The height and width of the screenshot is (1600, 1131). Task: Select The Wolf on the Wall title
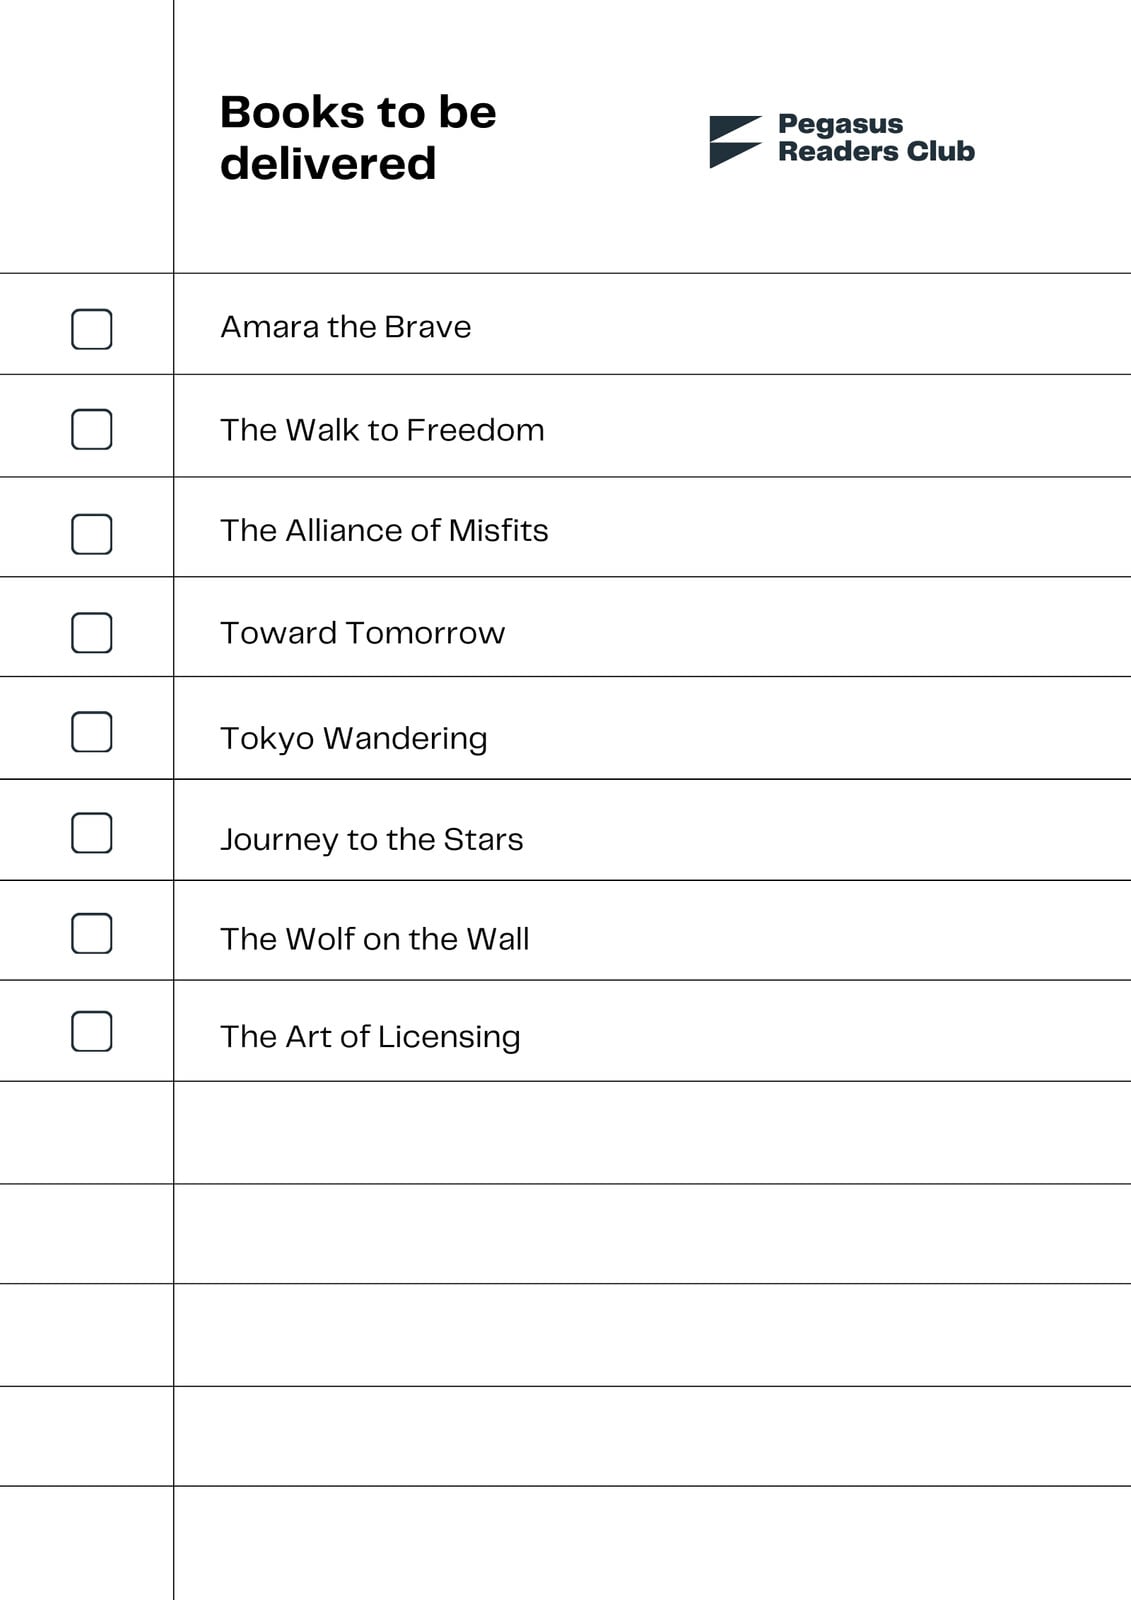tap(375, 939)
